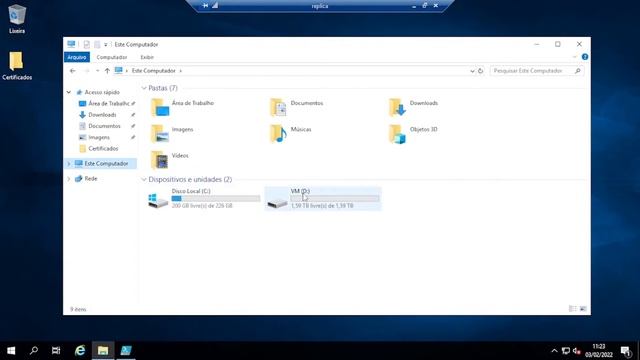Click the '9 itens' status bar text
This screenshot has height=360, width=640.
point(78,309)
